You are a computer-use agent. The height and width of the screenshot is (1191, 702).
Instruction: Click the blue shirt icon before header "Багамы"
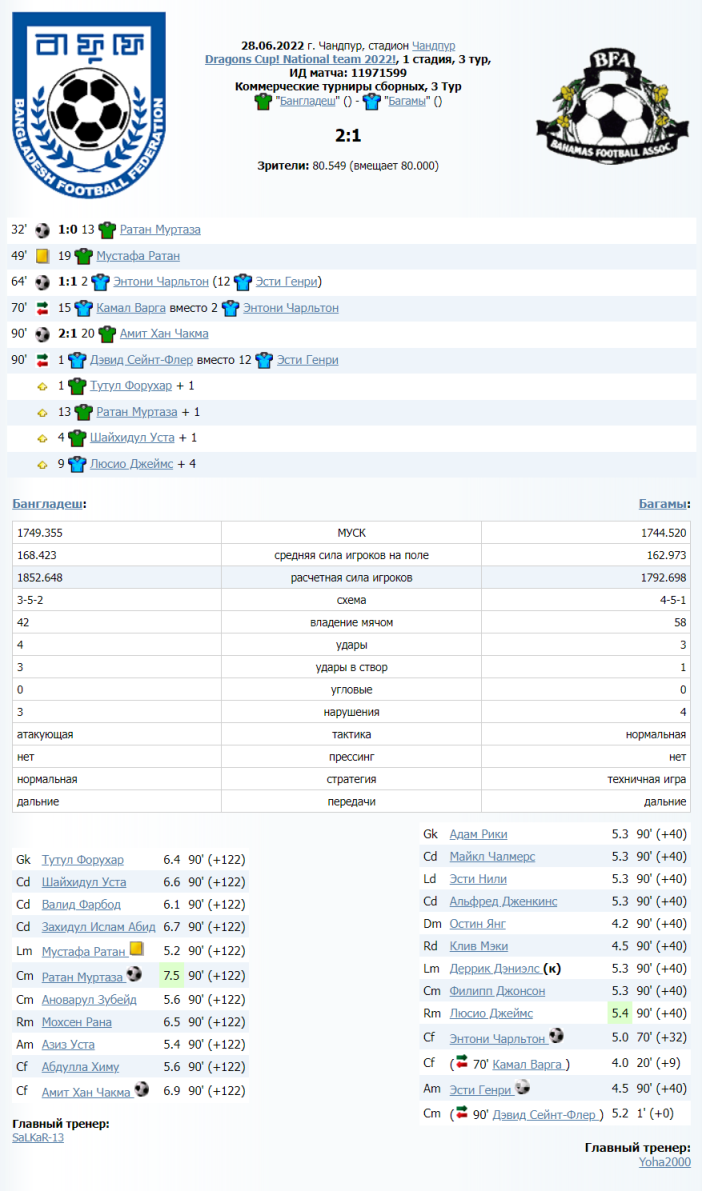pos(371,101)
